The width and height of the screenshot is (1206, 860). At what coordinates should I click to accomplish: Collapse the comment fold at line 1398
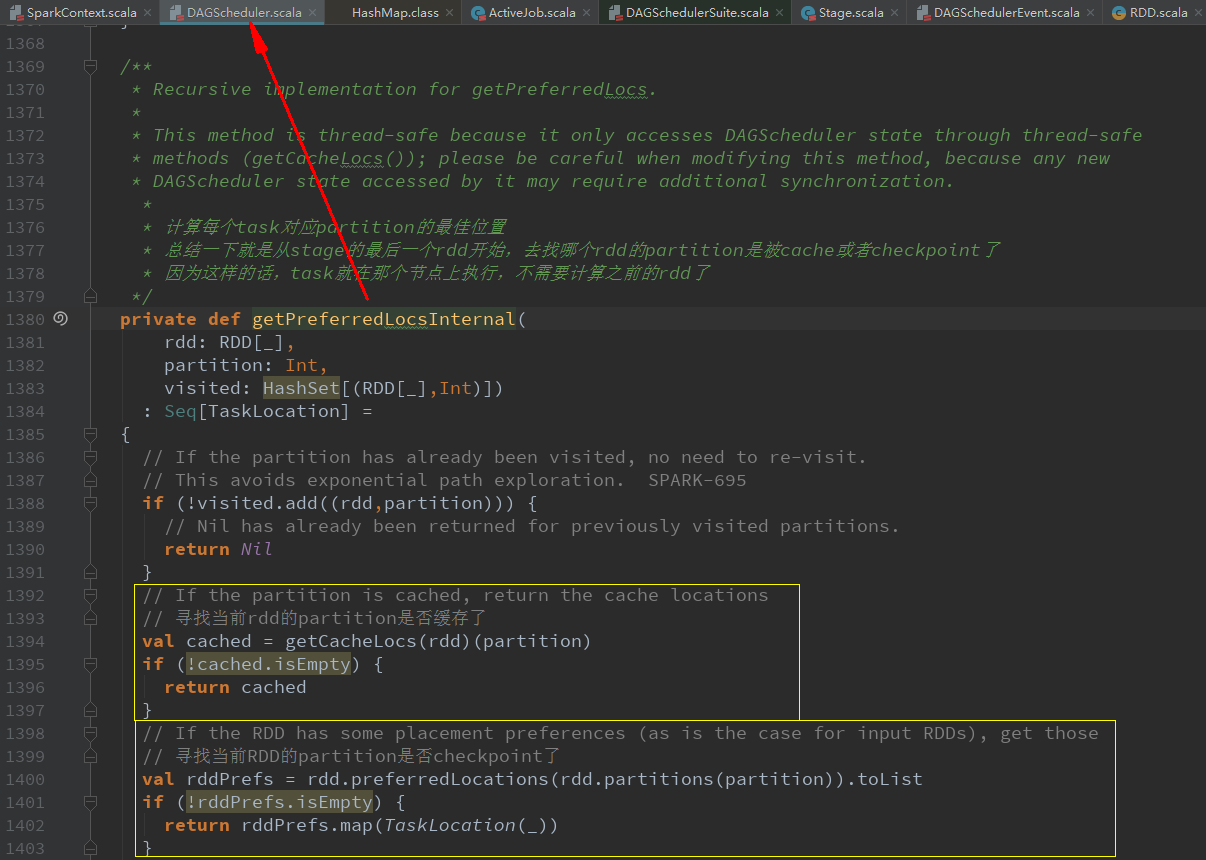pos(91,733)
